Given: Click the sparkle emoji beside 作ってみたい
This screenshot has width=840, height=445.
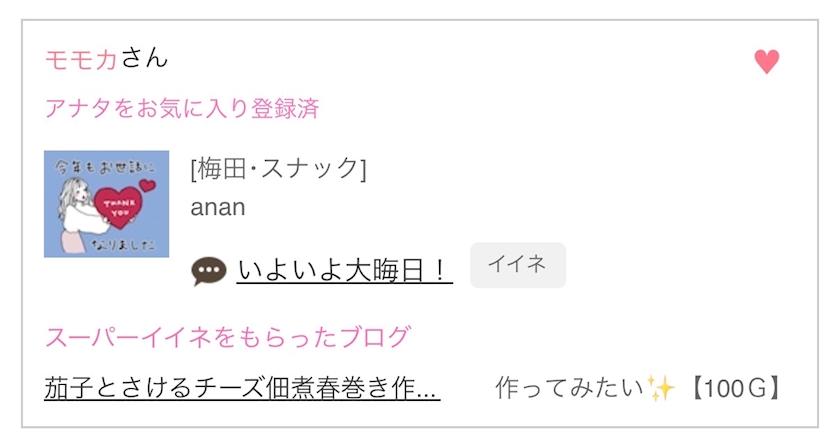Looking at the screenshot, I should click(x=661, y=388).
